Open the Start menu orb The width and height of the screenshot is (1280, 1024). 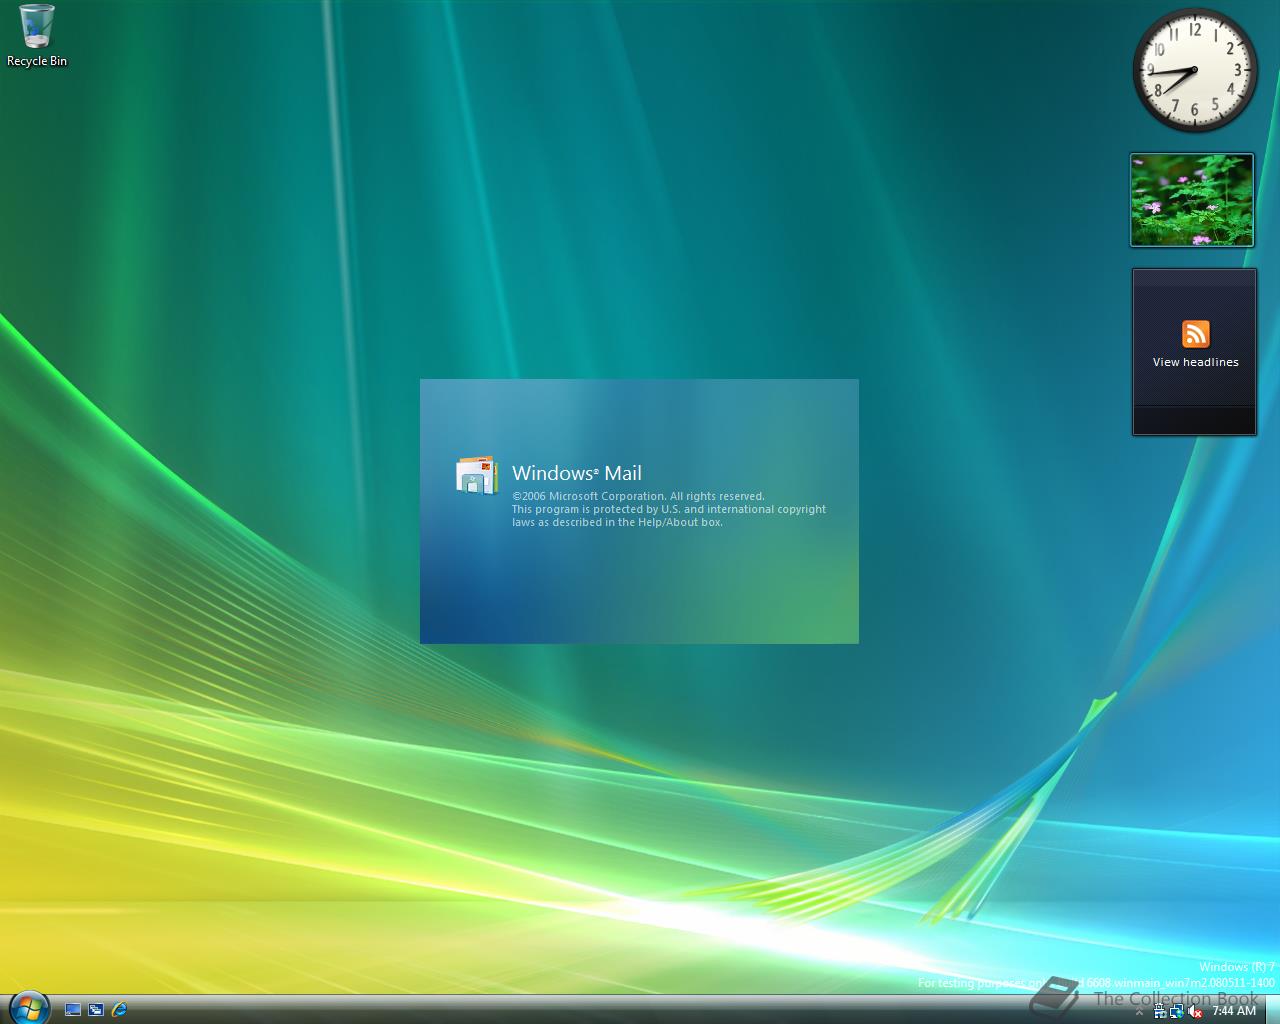(28, 1008)
